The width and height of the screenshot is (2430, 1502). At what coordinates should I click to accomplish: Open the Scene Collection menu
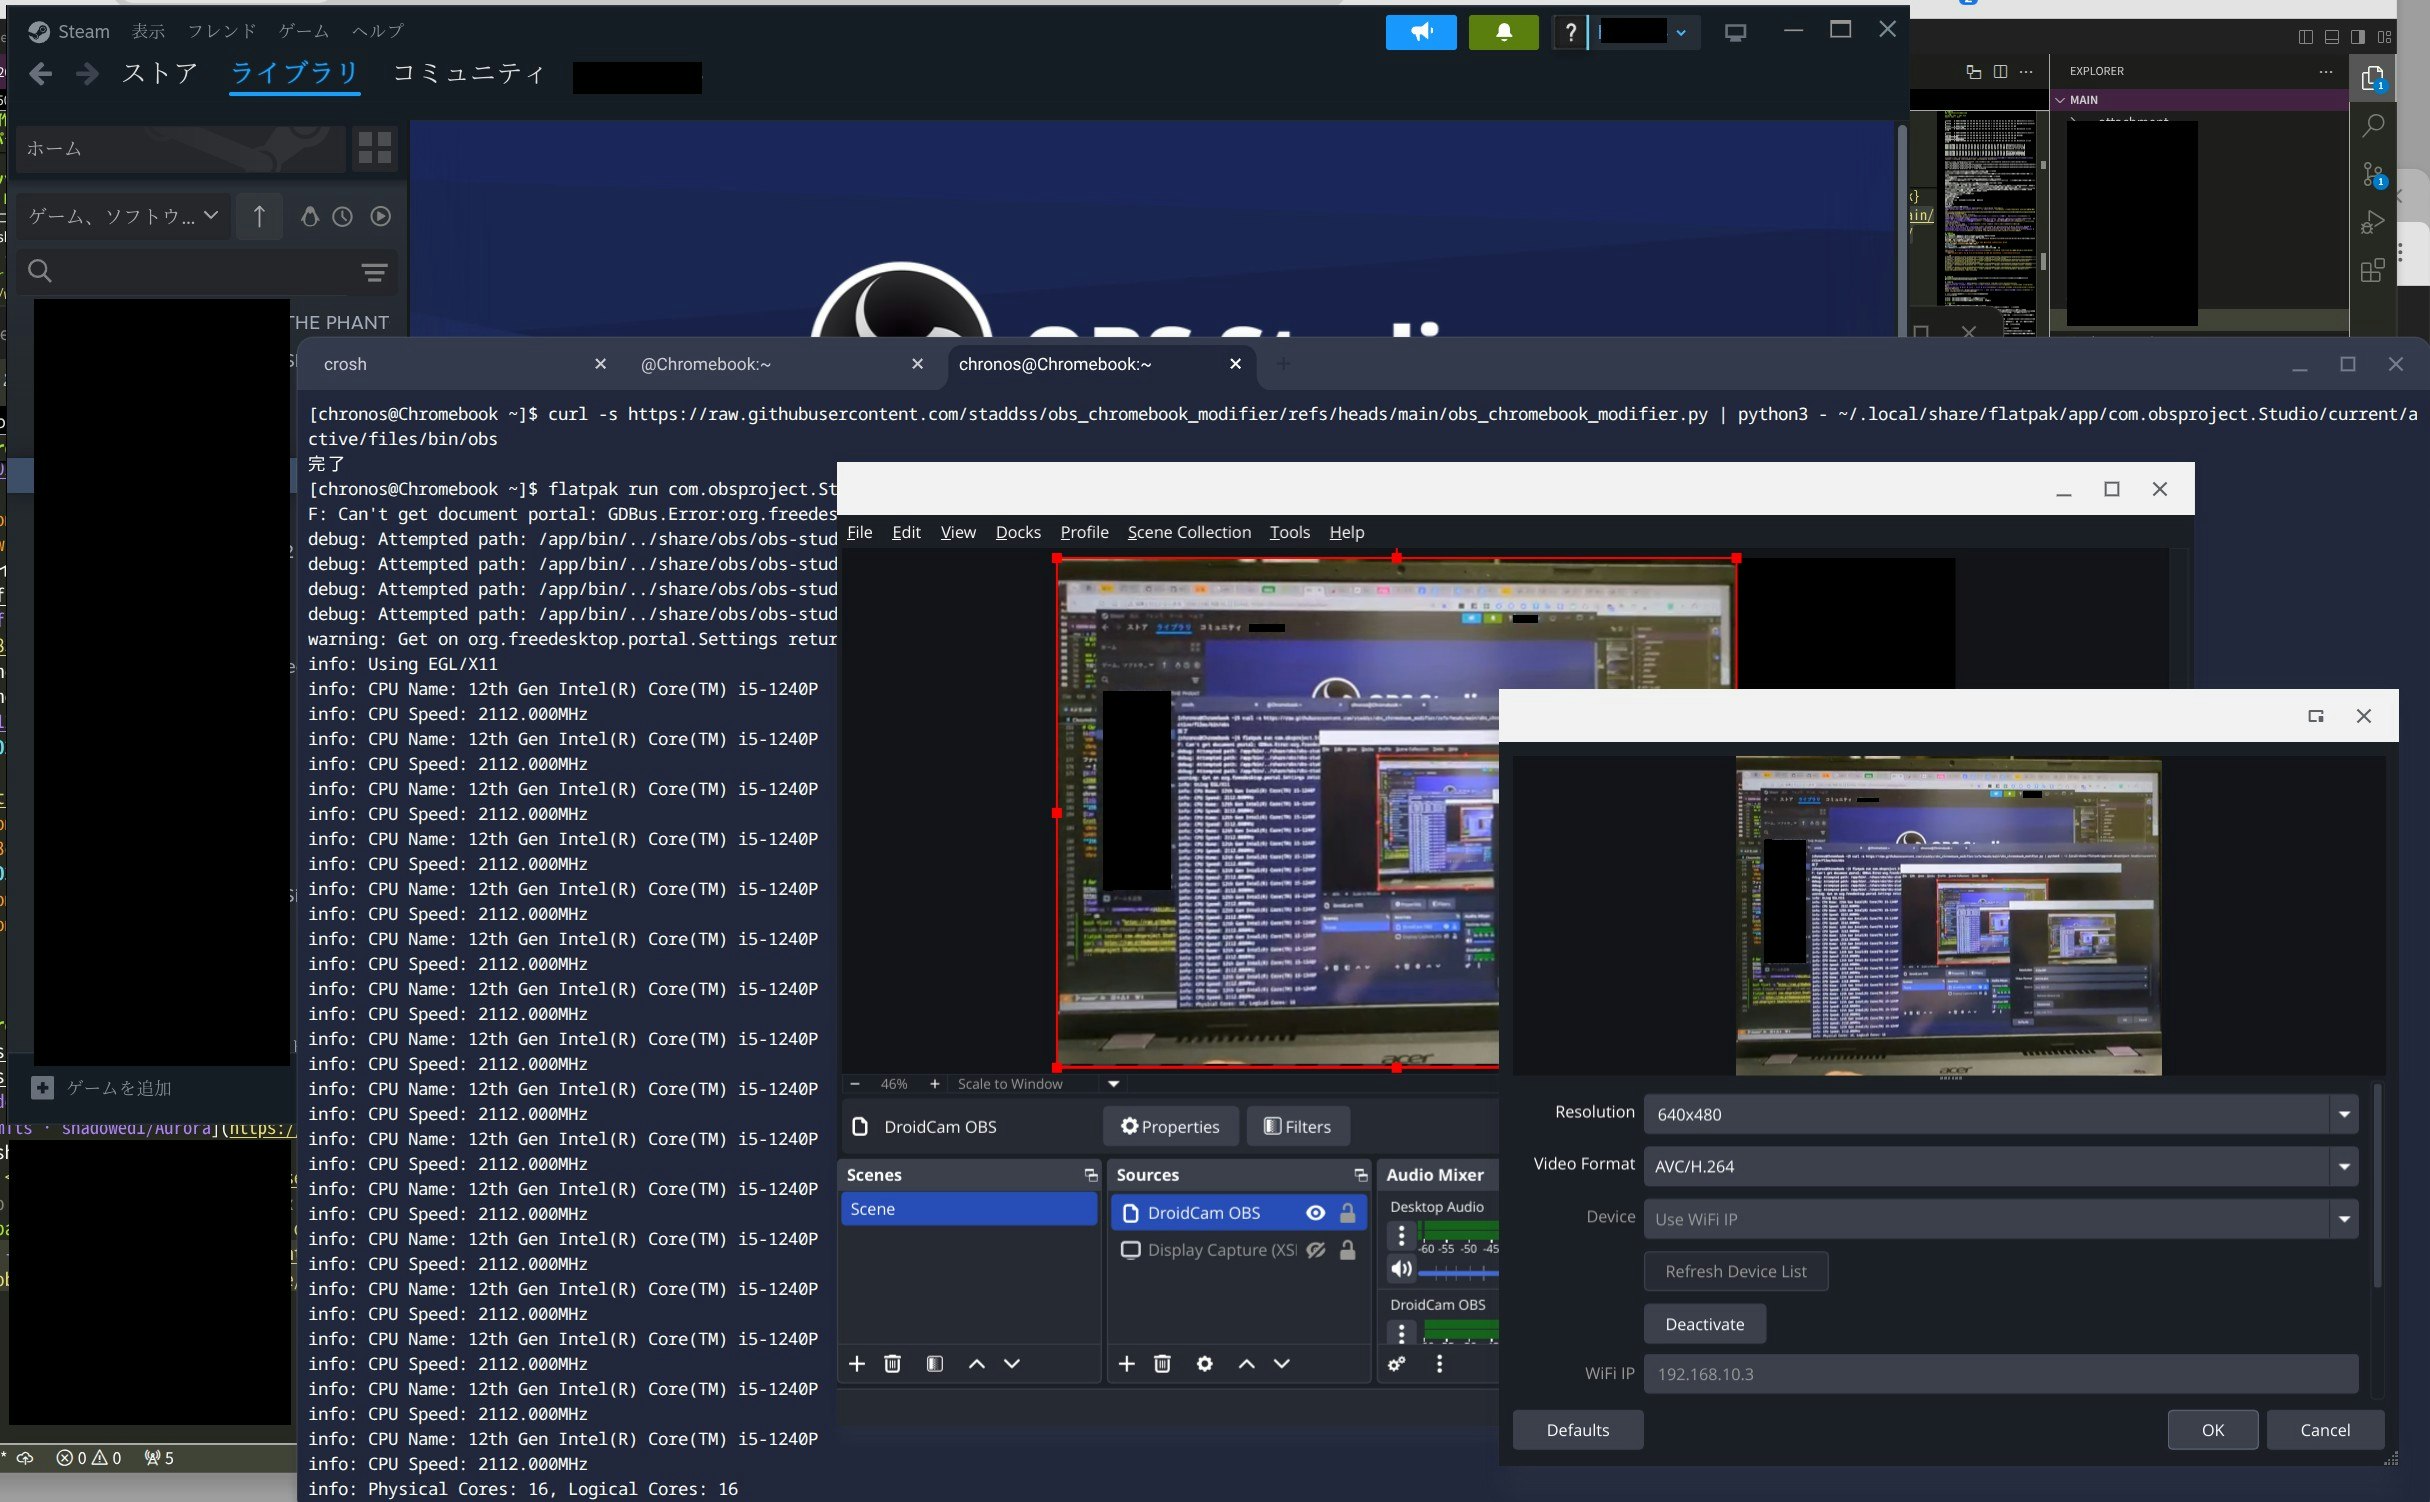(x=1188, y=532)
